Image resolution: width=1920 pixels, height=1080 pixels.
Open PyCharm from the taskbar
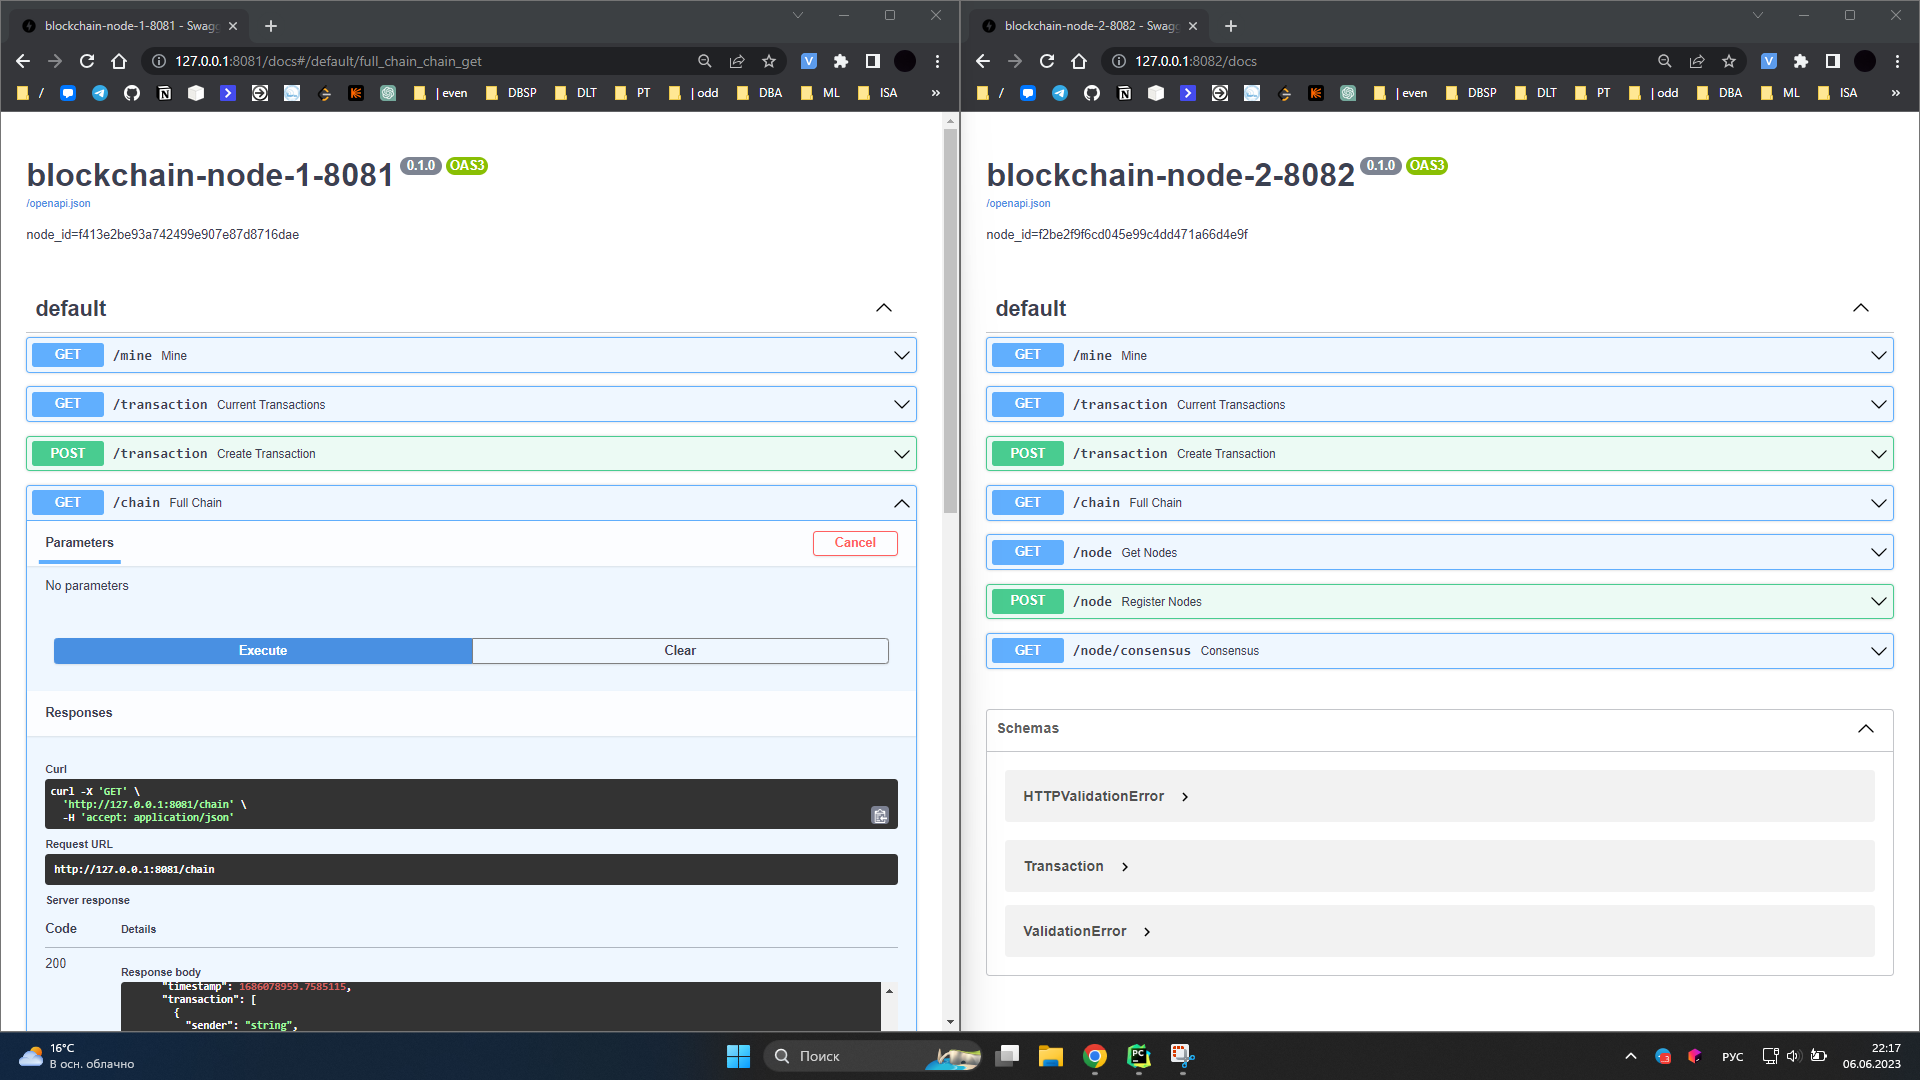pyautogui.click(x=1138, y=1056)
